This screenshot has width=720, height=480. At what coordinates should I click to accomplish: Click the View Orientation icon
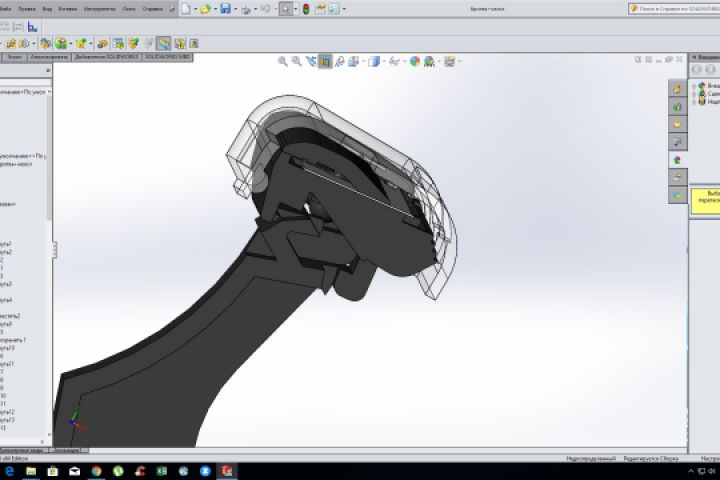tap(354, 61)
